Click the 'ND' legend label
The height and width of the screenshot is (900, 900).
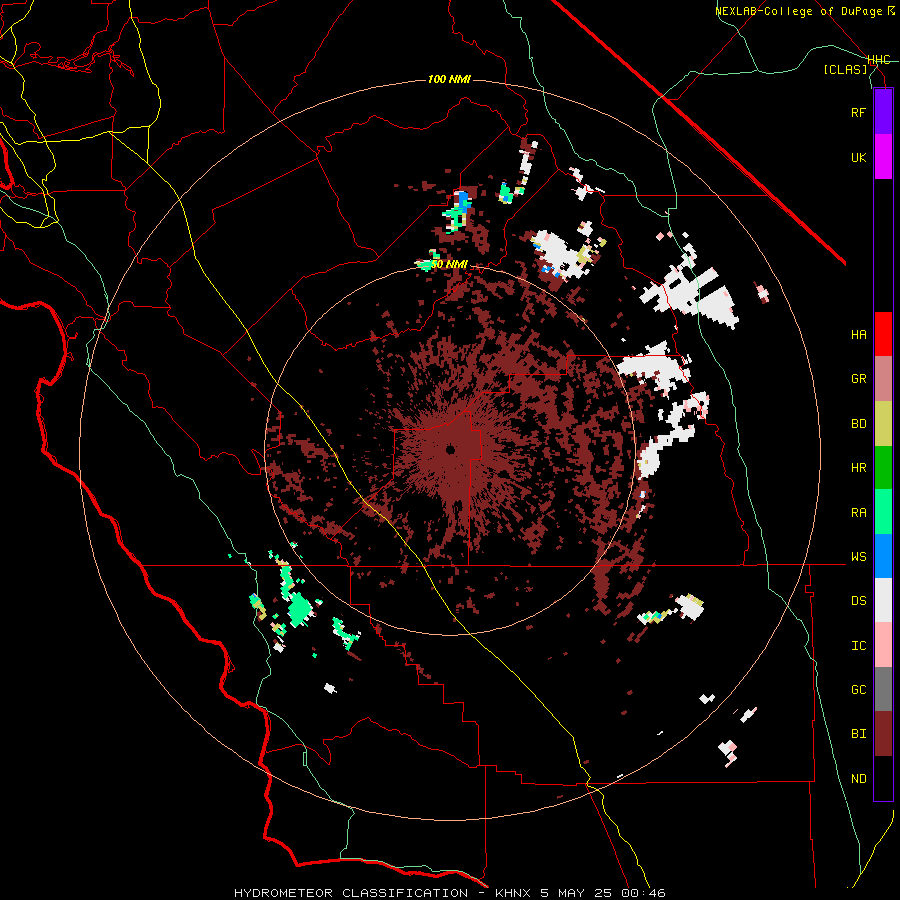[858, 779]
